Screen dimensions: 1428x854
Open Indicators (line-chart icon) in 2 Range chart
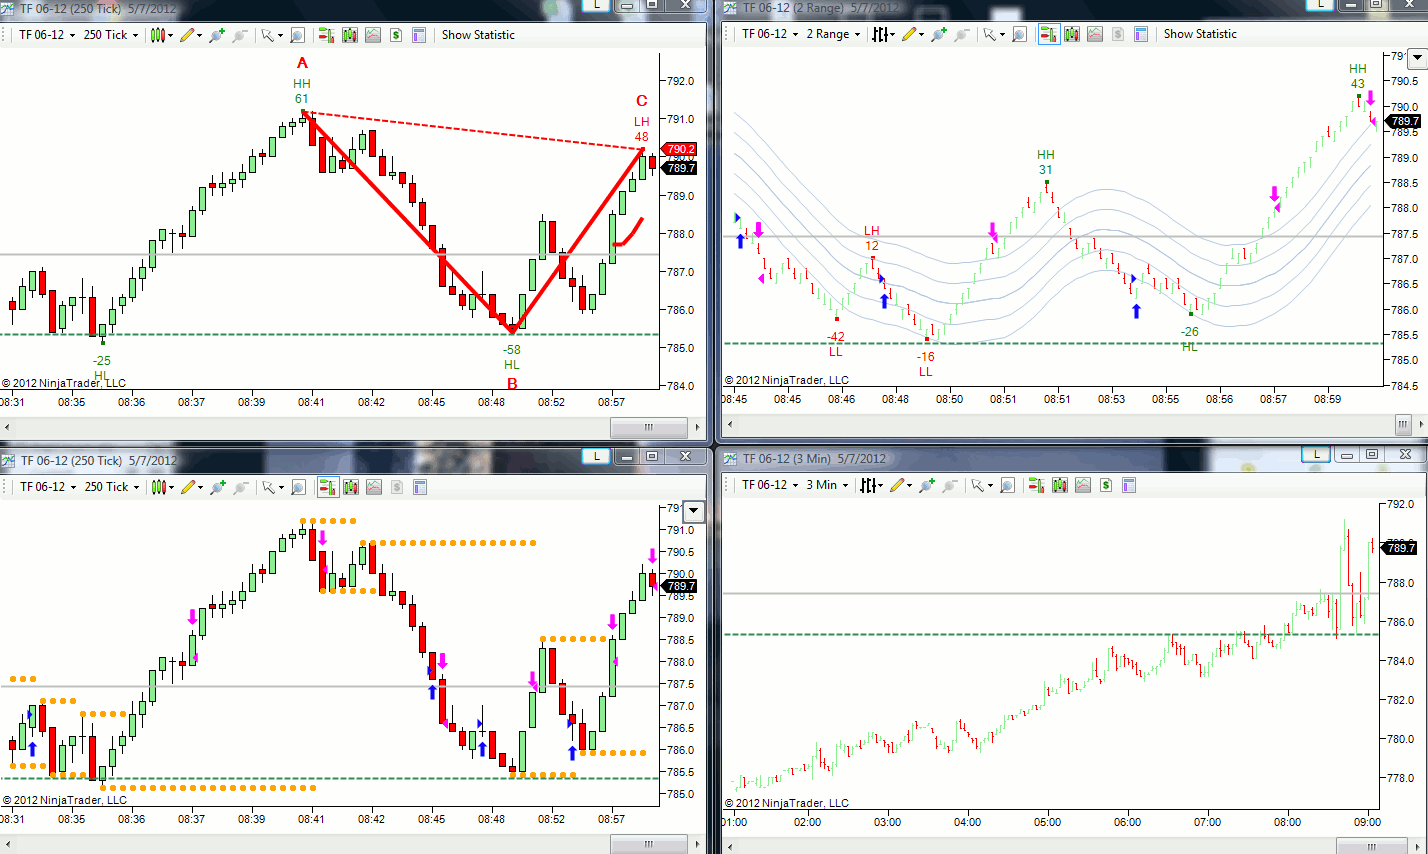pos(1095,34)
